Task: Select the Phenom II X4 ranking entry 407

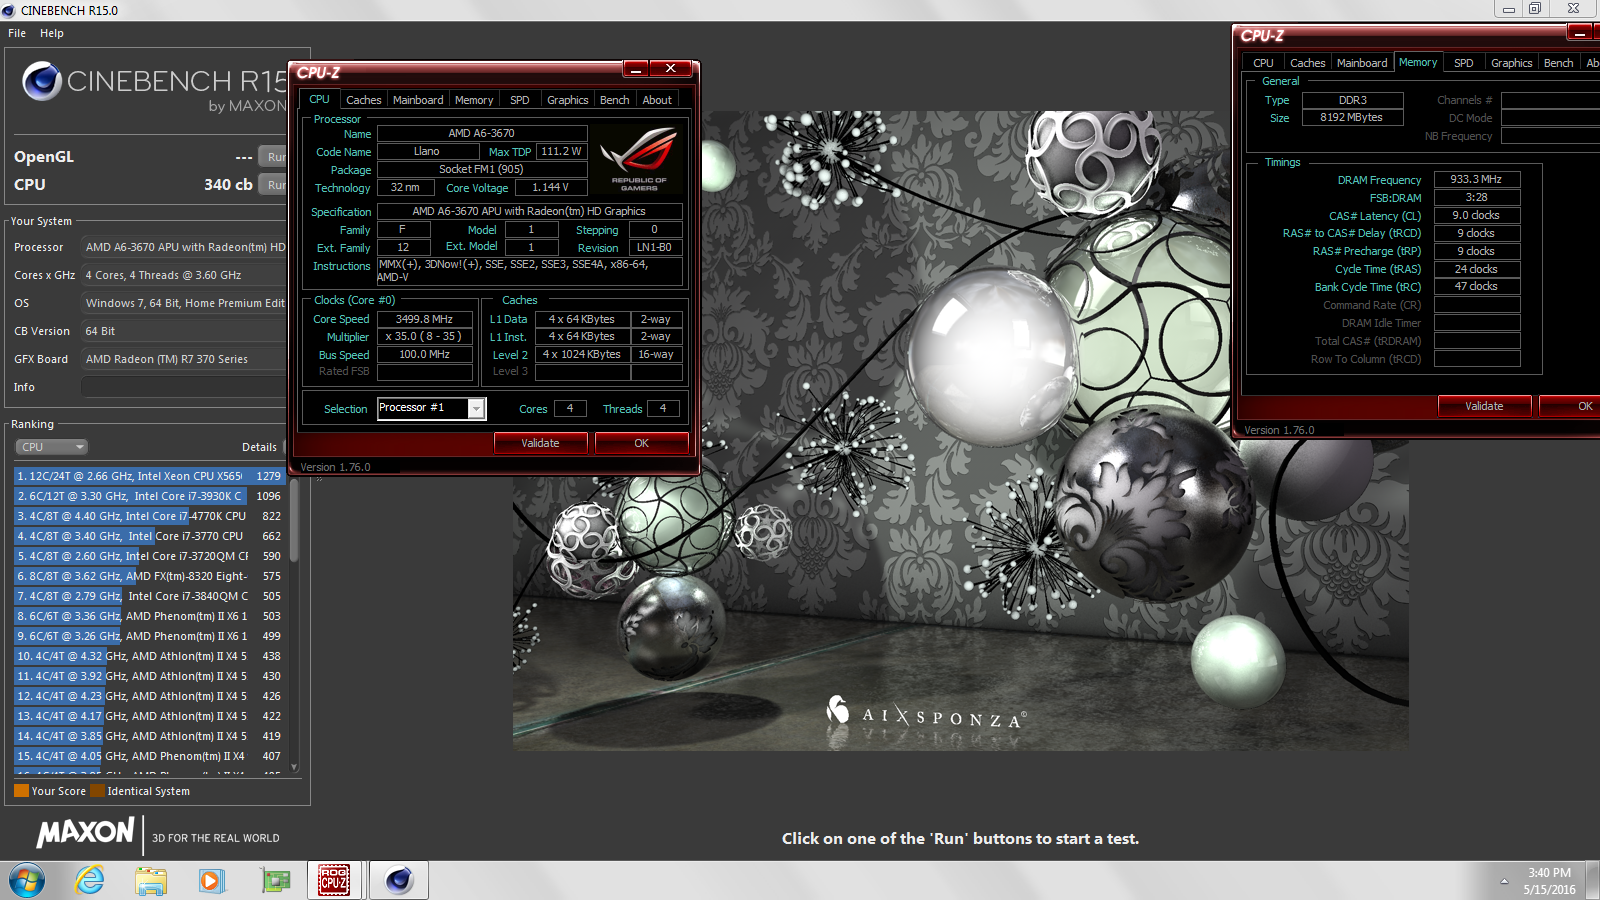Action: [x=150, y=756]
